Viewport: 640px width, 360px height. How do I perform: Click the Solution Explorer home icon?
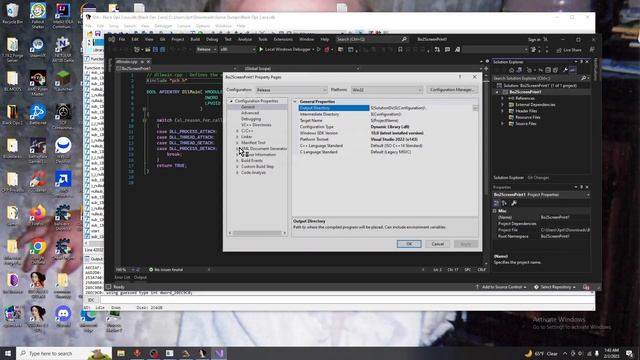pos(511,70)
